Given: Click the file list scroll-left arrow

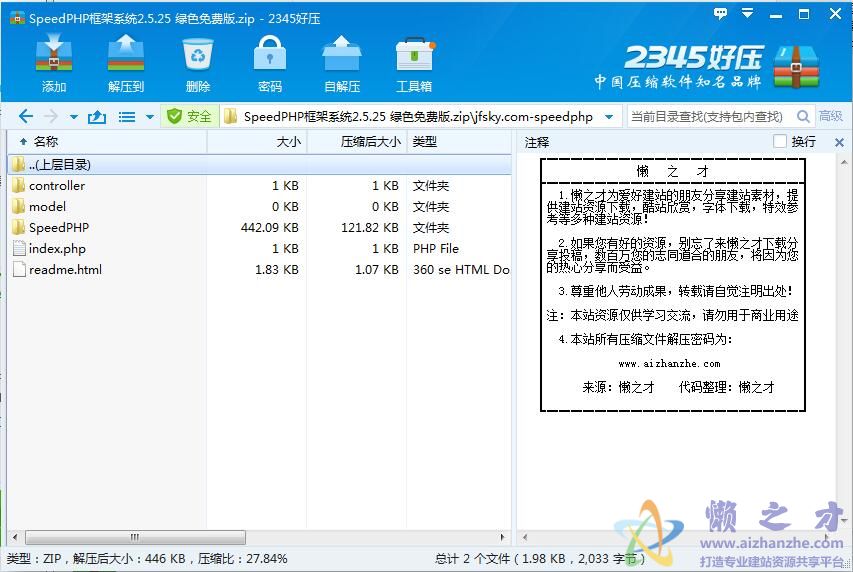Looking at the screenshot, I should point(15,537).
